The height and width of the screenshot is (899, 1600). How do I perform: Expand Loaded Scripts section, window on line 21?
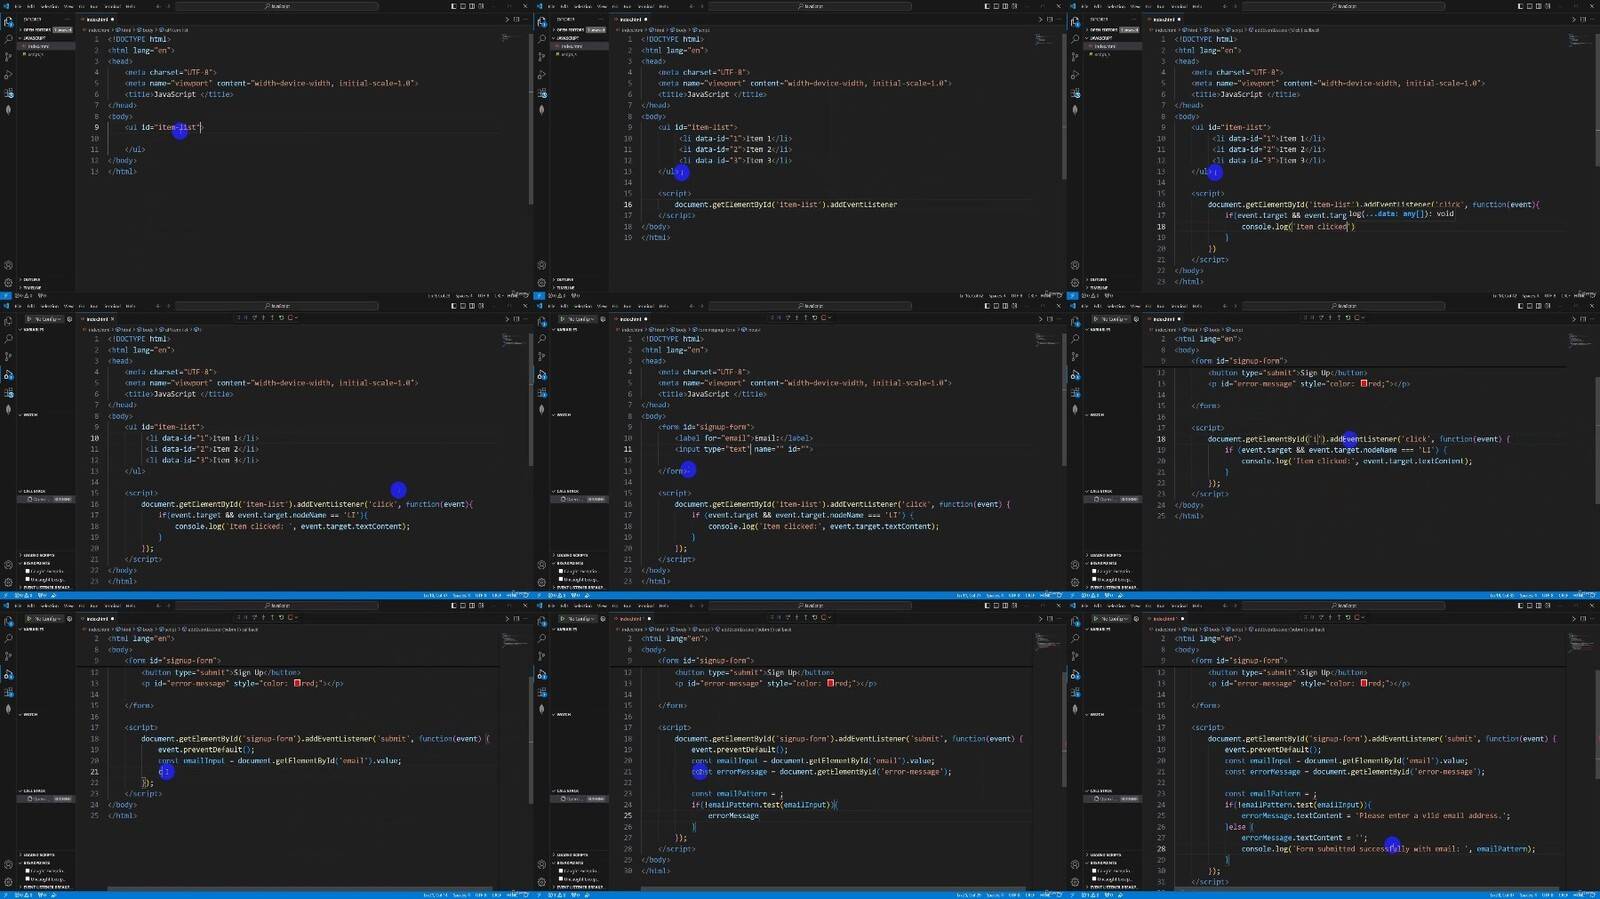click(x=46, y=855)
